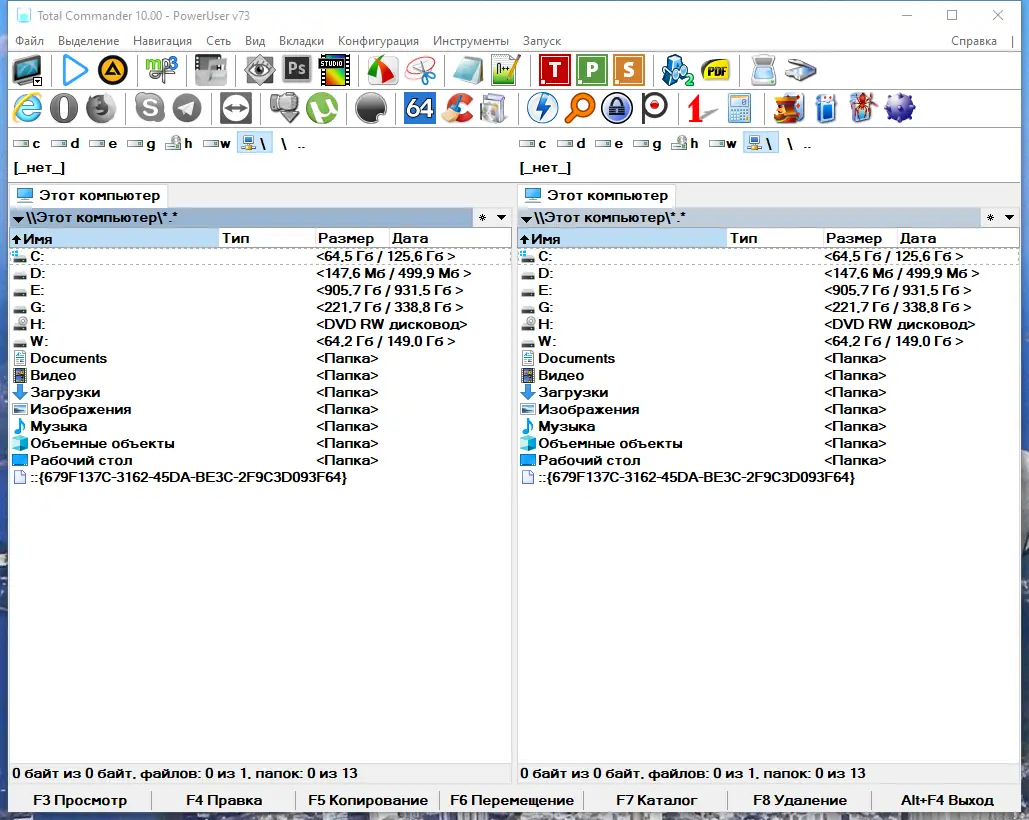Launch Telegram from the toolbar
1029x820 pixels.
(187, 108)
